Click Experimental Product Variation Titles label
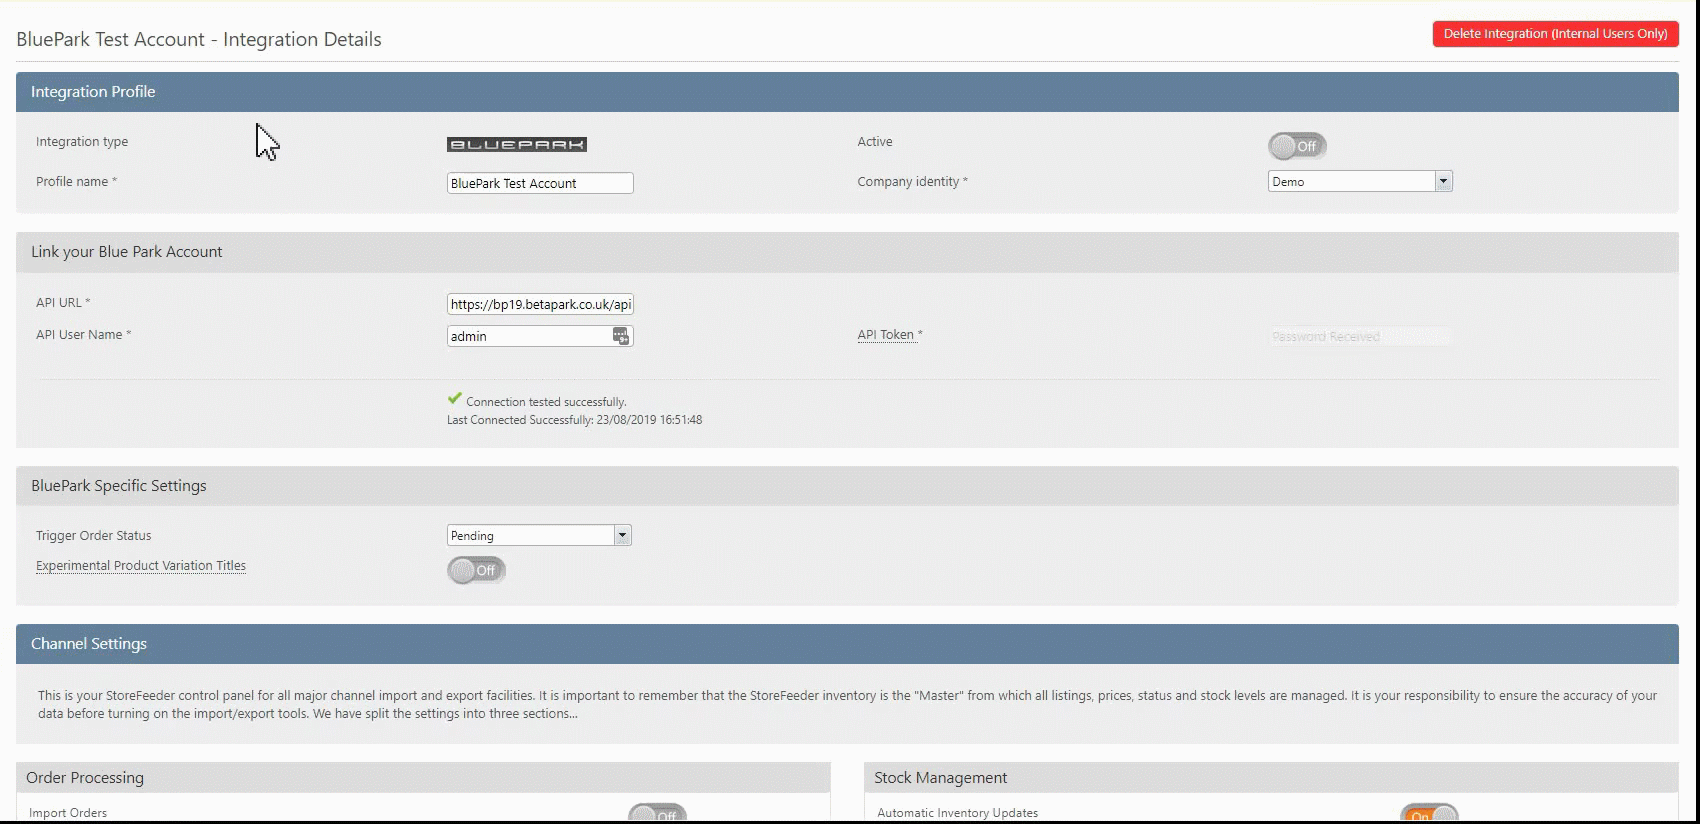 point(141,566)
